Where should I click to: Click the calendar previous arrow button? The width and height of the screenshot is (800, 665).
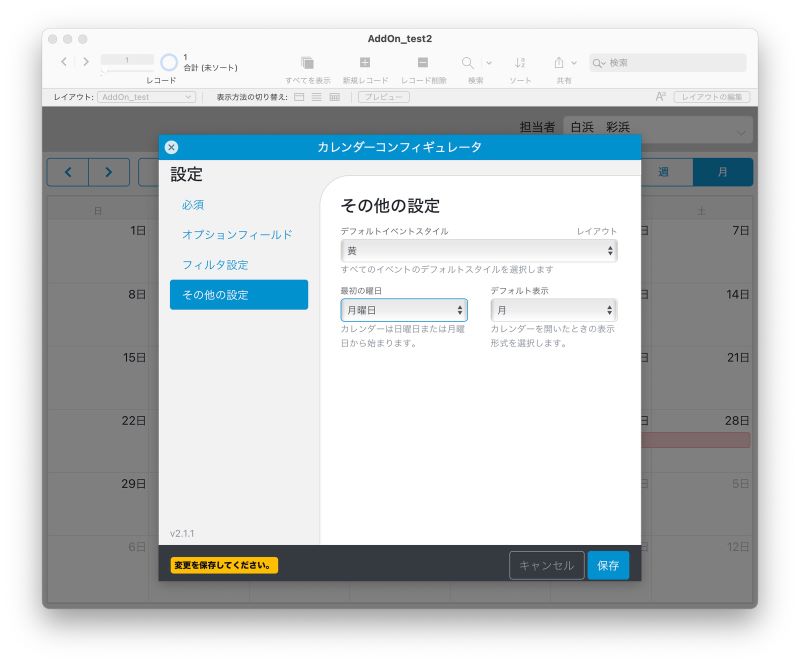[x=68, y=172]
